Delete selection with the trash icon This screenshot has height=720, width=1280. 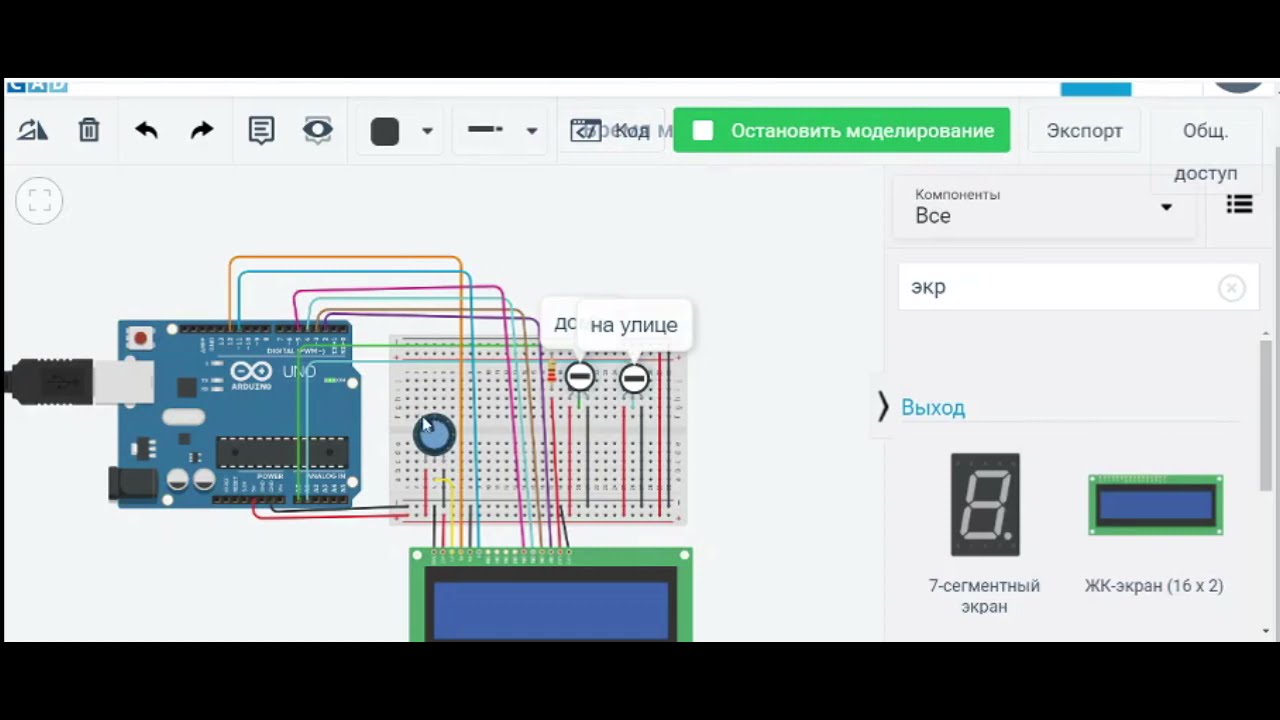(89, 130)
